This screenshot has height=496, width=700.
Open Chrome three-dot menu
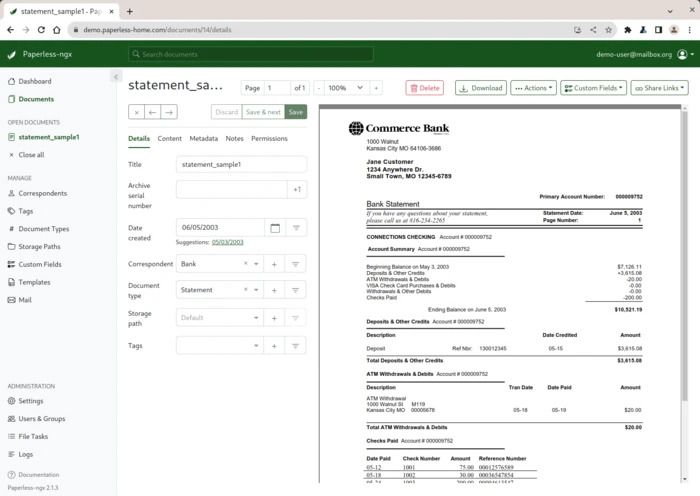(x=689, y=30)
